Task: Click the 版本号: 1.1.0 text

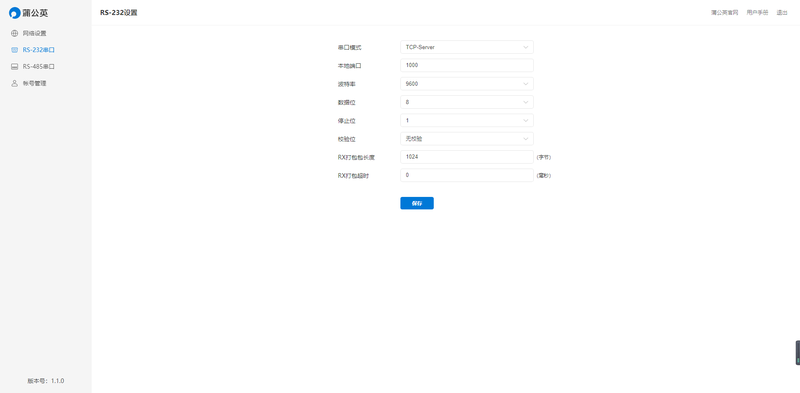Action: point(46,381)
